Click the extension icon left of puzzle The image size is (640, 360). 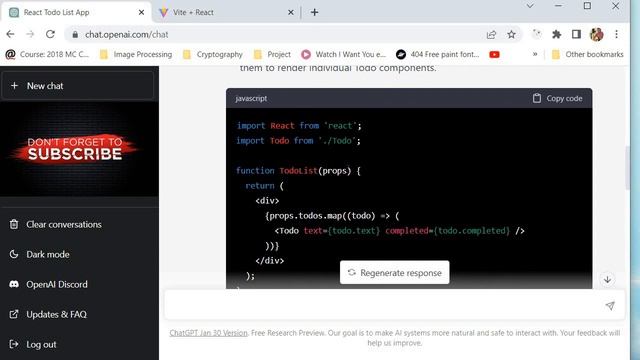click(x=537, y=35)
